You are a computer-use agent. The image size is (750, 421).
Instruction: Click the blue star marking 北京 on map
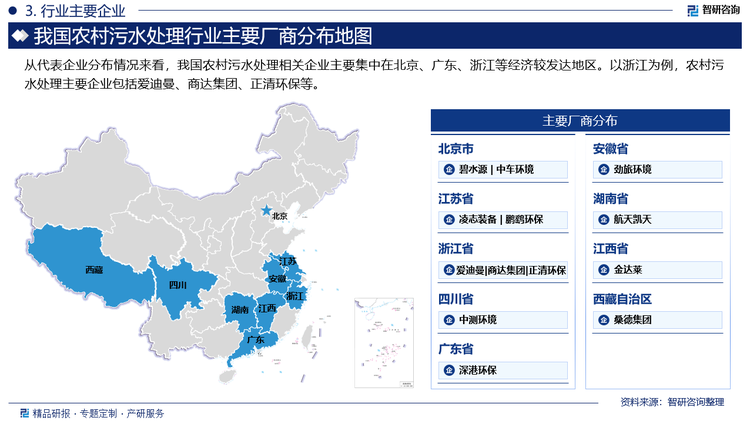tap(266, 210)
